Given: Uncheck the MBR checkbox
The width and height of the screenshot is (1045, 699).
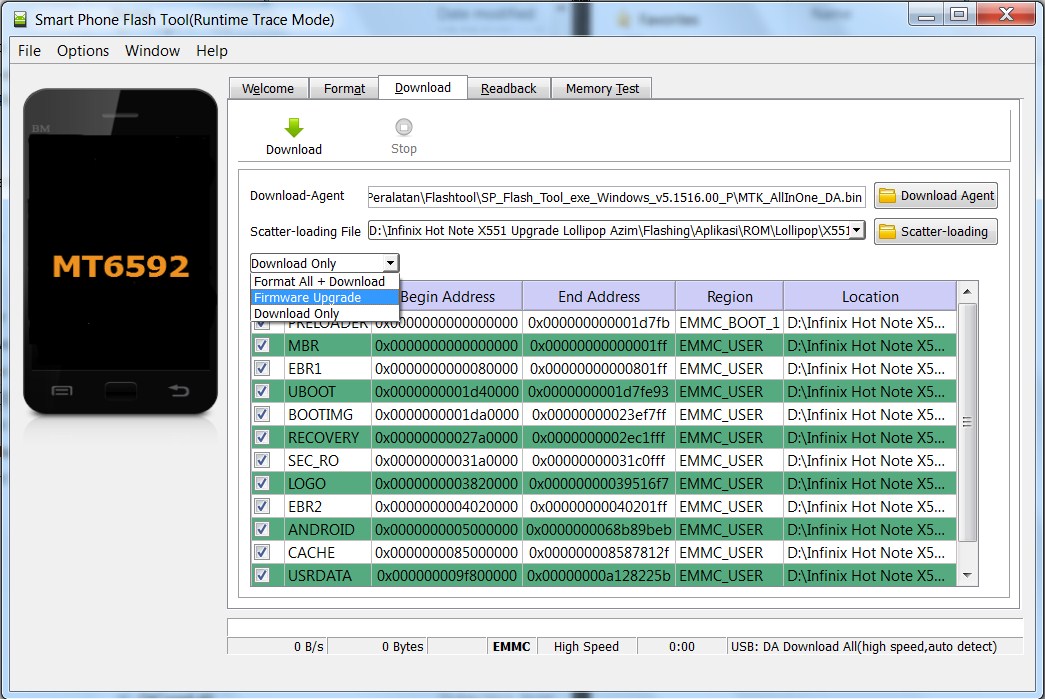Looking at the screenshot, I should (x=262, y=345).
